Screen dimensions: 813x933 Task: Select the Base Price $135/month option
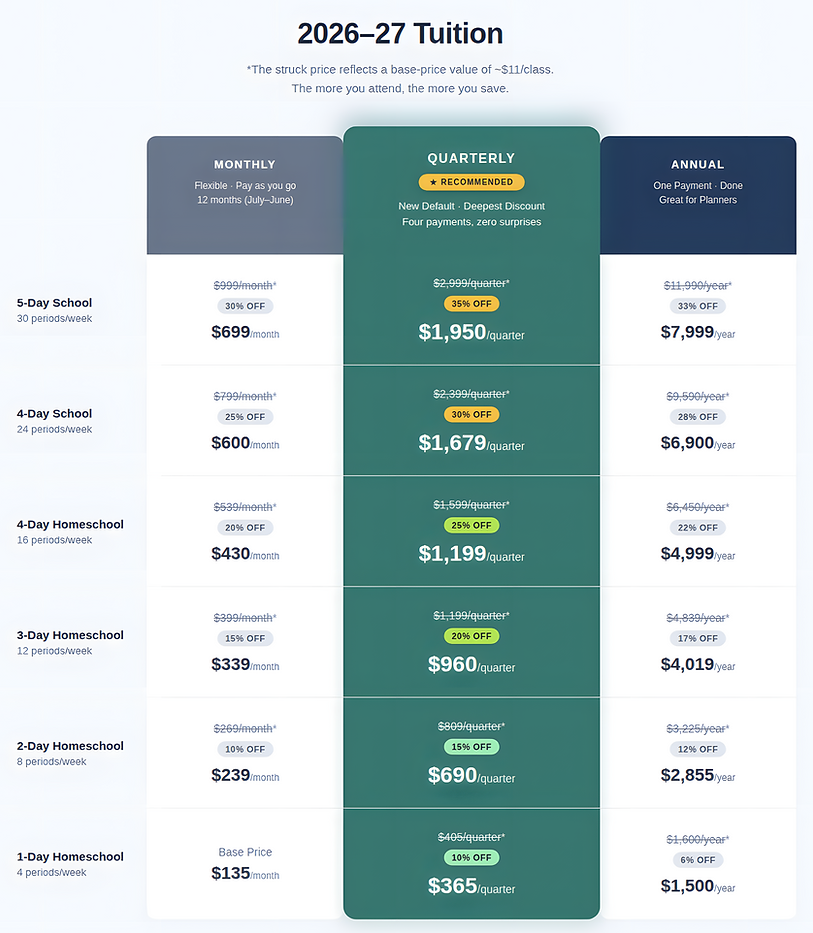click(245, 864)
